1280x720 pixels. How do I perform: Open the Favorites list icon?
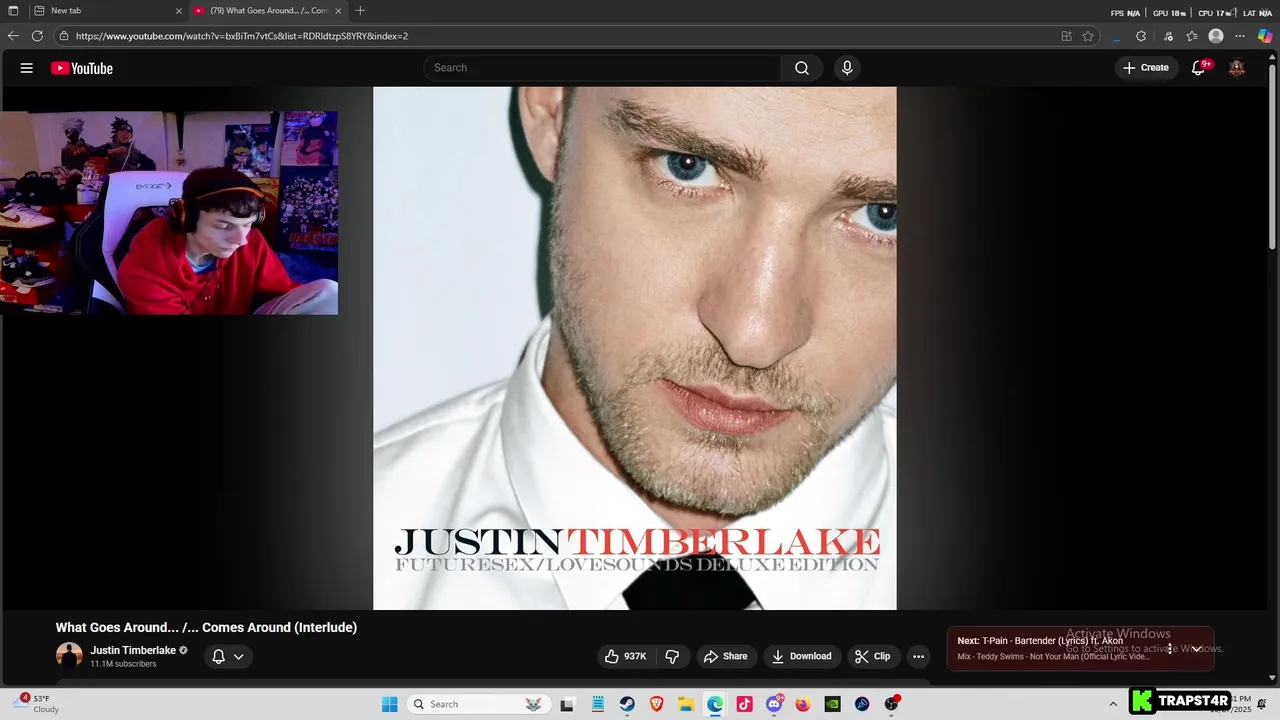click(x=1192, y=36)
